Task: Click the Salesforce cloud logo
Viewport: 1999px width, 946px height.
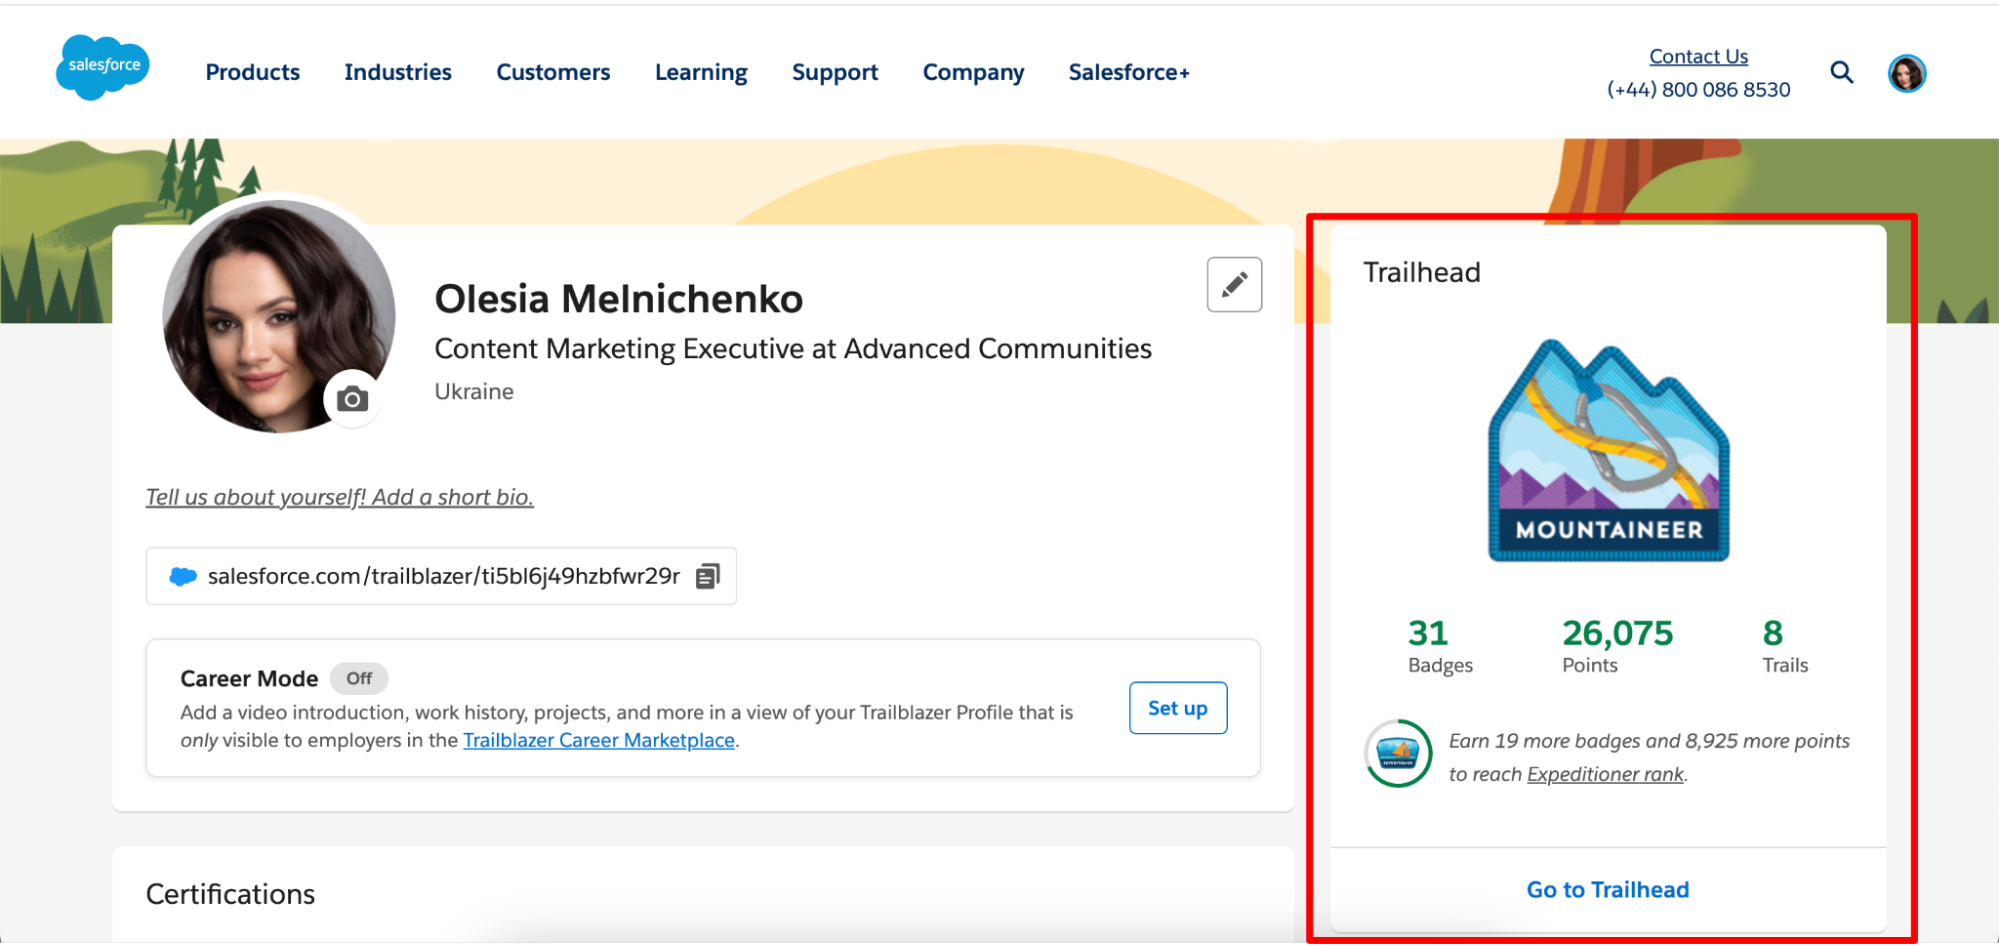Action: point(103,67)
